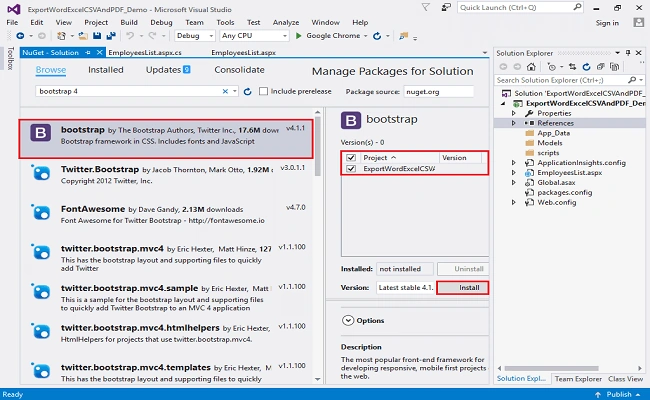Open the Team Explorer panel tab
The image size is (650, 400).
click(x=578, y=379)
